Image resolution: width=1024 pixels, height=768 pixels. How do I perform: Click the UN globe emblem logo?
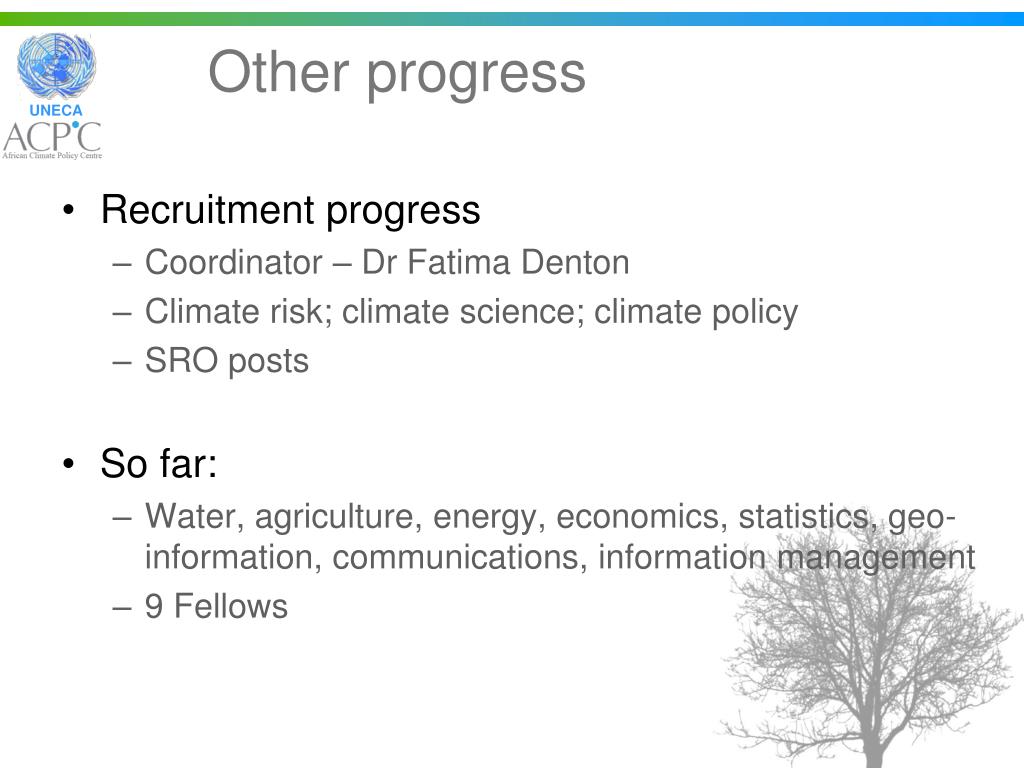pyautogui.click(x=56, y=67)
